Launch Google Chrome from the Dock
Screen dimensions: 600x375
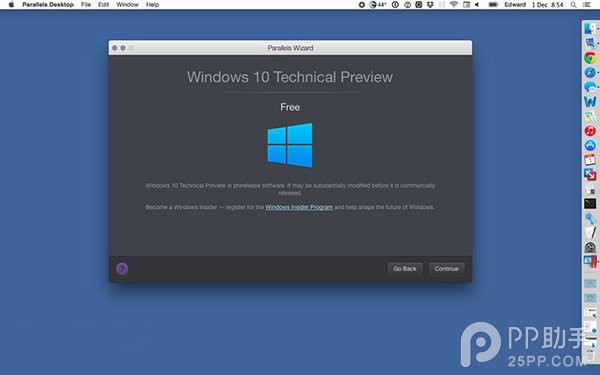click(x=590, y=58)
